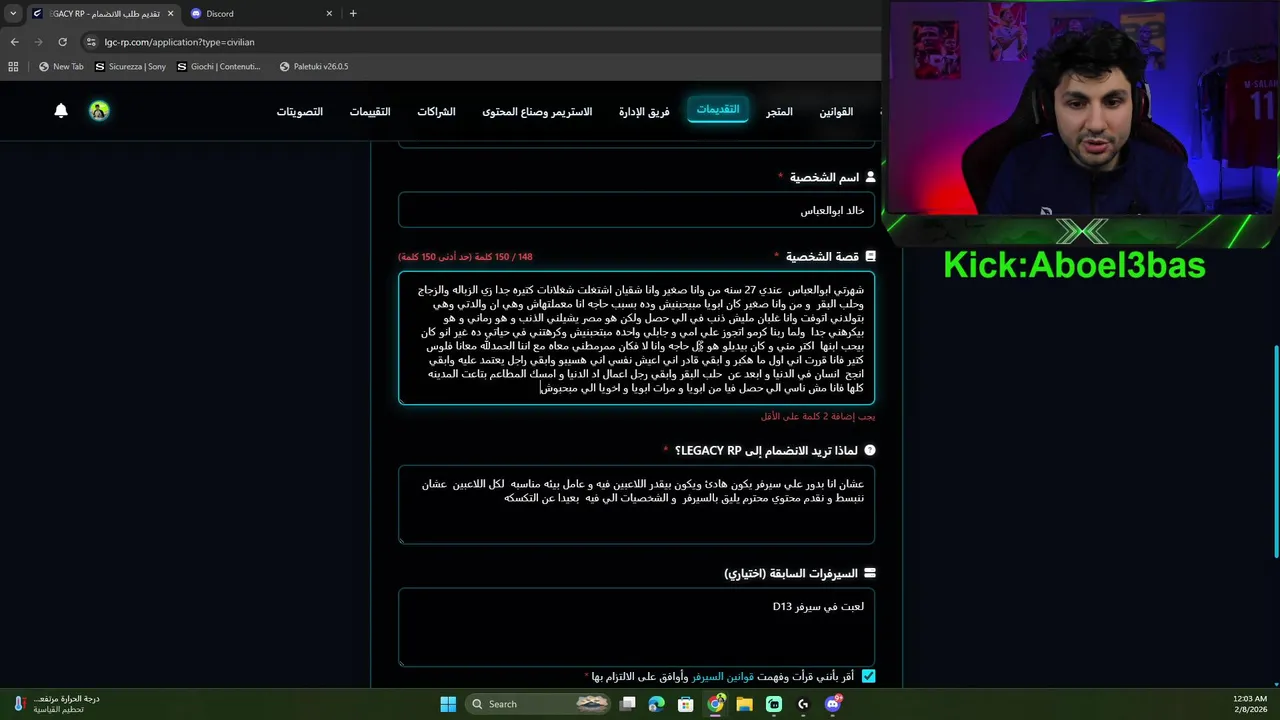1280x720 pixels.
Task: Click inside the character story text area
Action: [636, 338]
